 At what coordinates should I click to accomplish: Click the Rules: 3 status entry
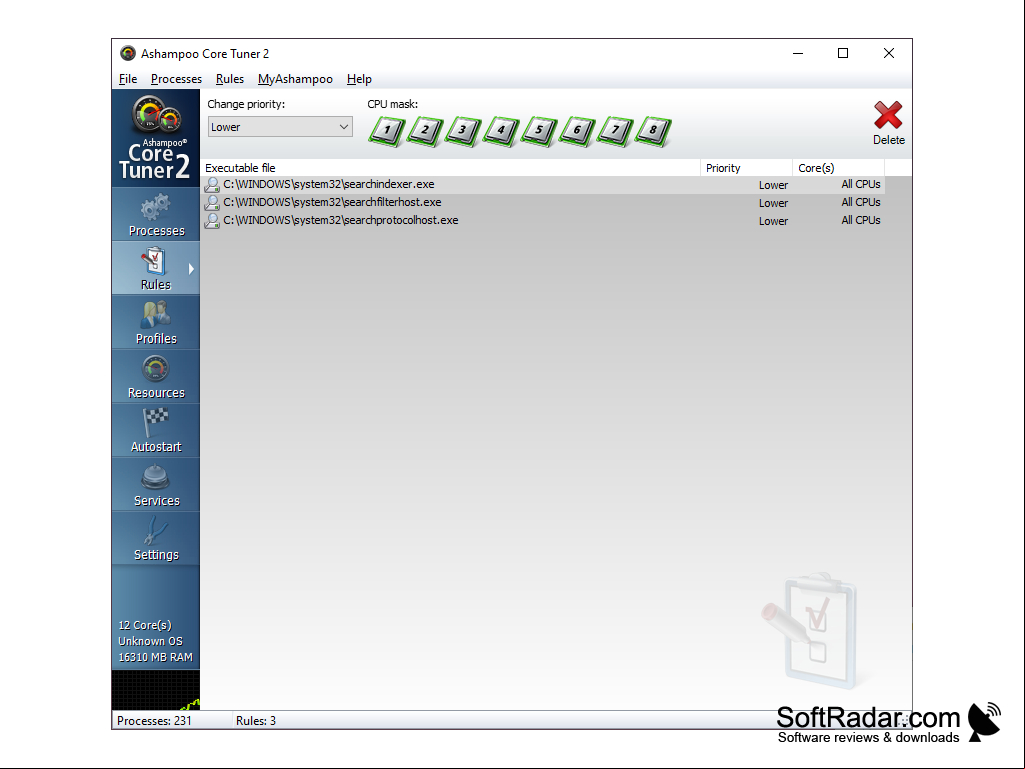click(x=256, y=721)
